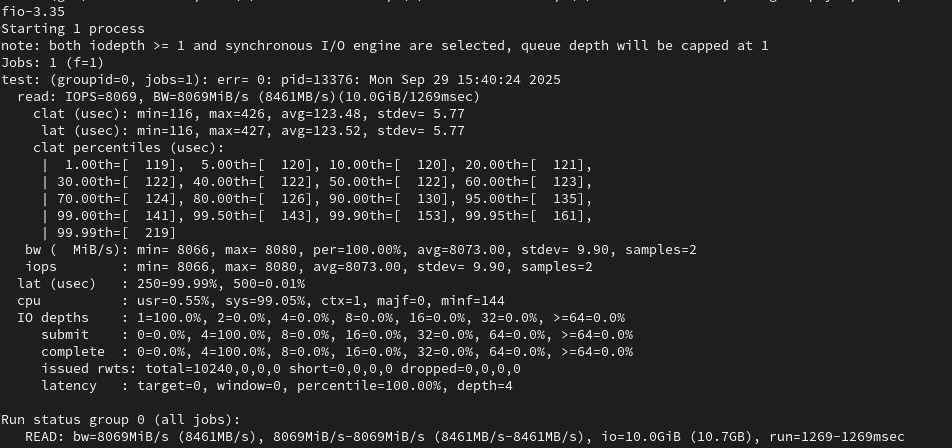Click the 99.95th percentile value 161
952x448 pixels.
[x=567, y=216]
